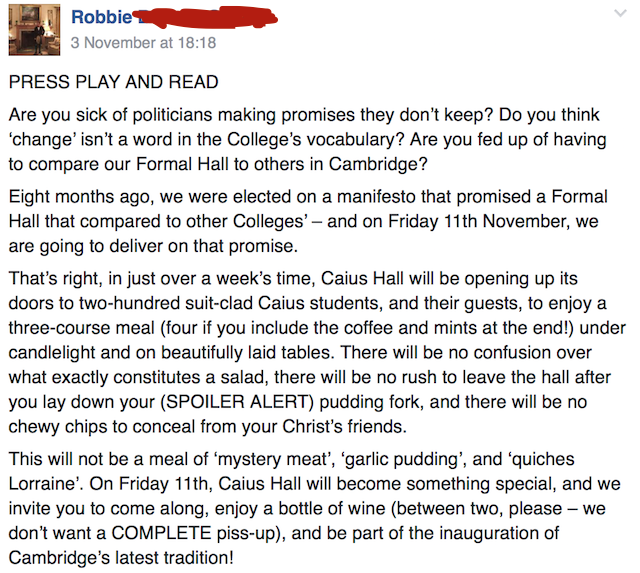Click the 'are going to deliver on that promise' line
This screenshot has width=640, height=573.
[x=153, y=246]
